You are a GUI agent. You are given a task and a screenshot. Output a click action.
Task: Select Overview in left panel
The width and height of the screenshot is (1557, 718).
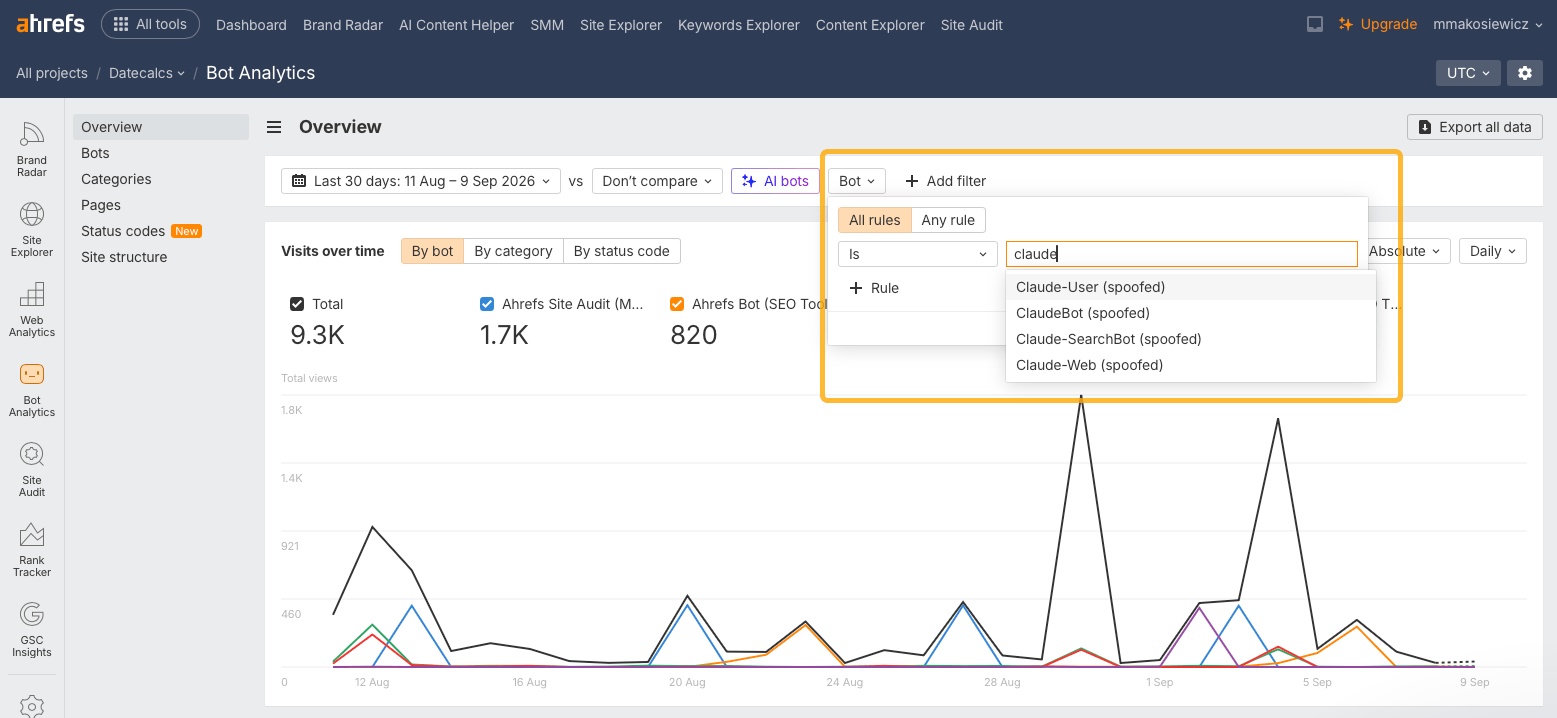click(160, 127)
